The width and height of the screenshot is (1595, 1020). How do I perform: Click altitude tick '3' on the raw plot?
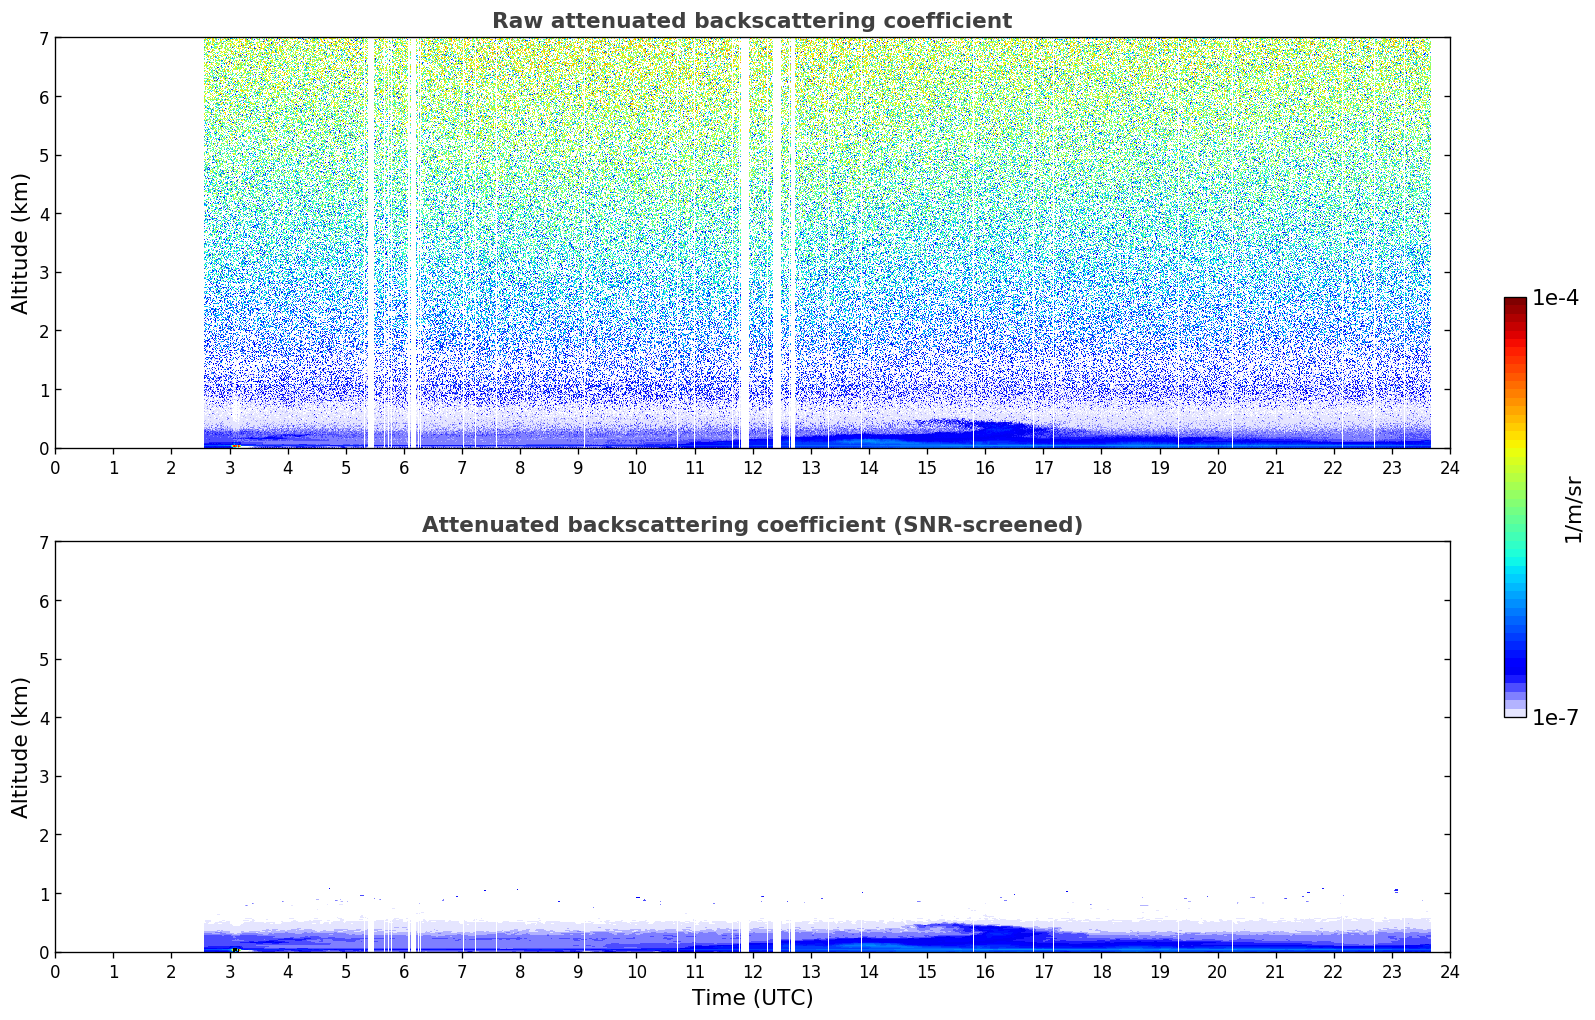43,272
